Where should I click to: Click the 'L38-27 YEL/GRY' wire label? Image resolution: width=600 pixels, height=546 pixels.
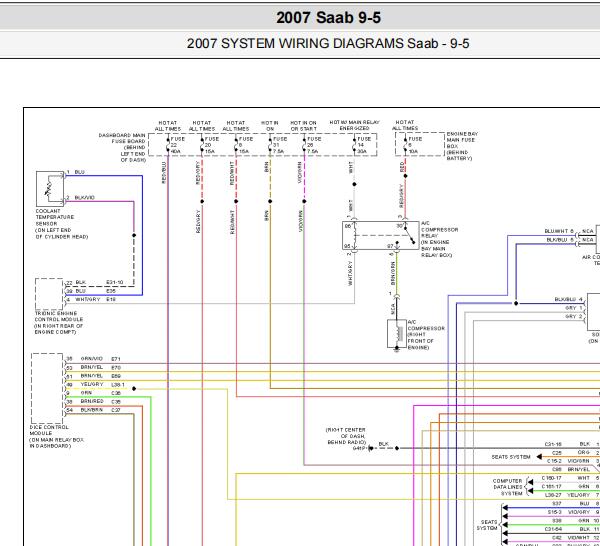[567, 495]
